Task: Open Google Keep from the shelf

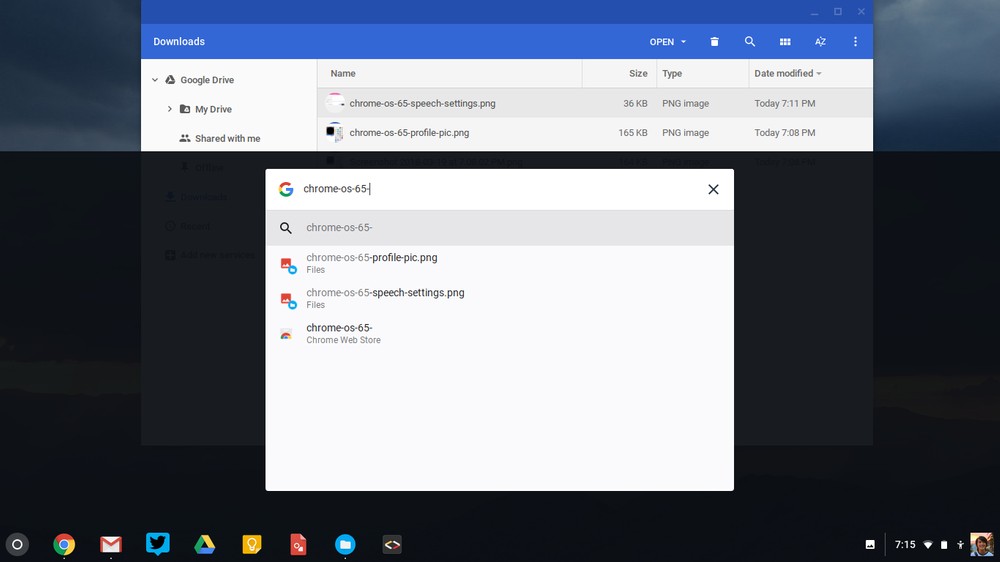Action: (x=252, y=544)
